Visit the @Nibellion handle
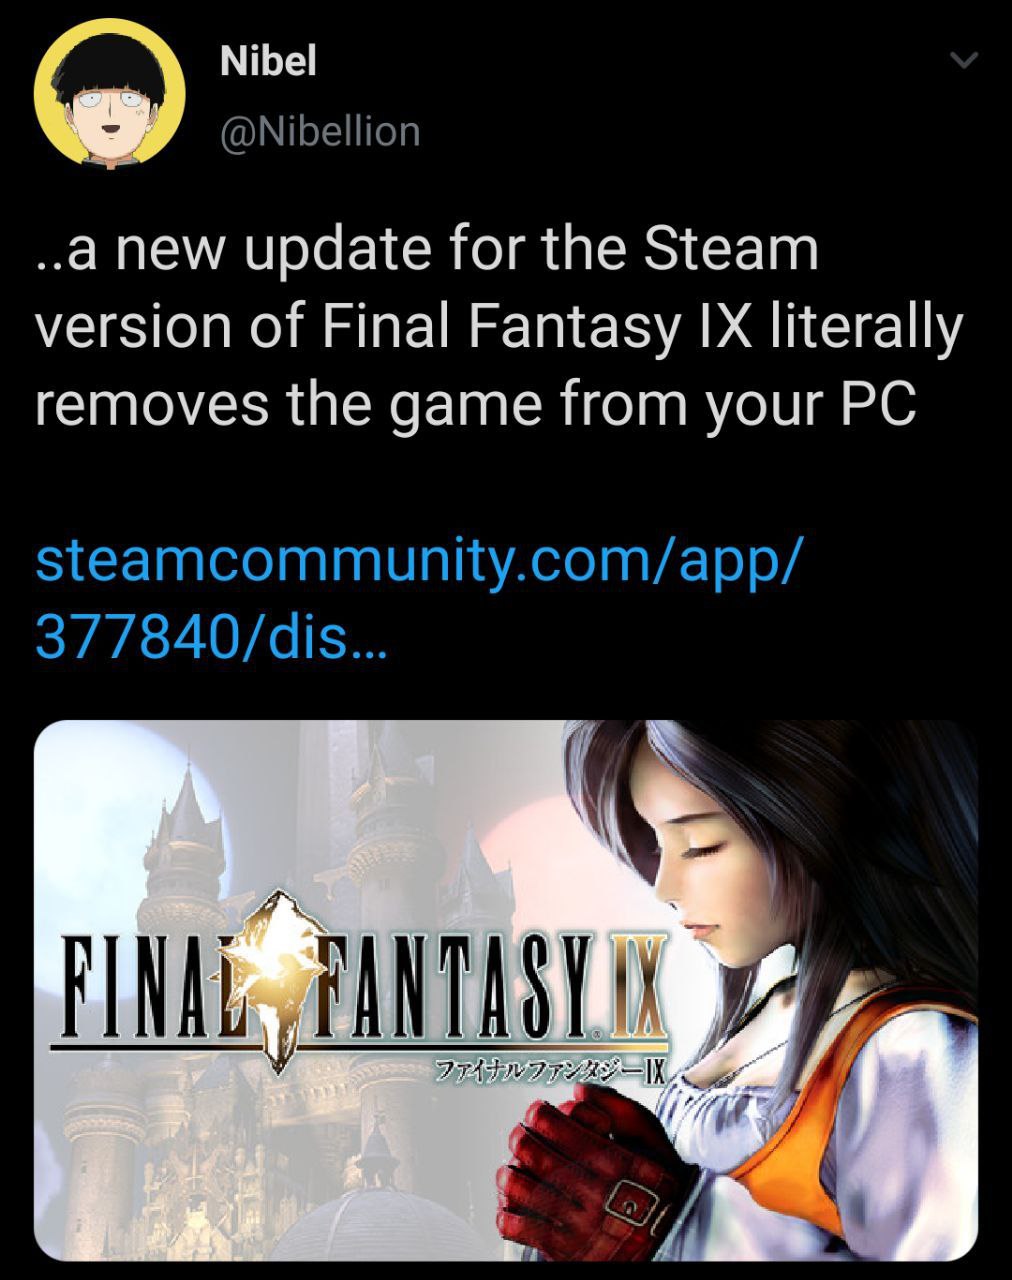This screenshot has width=1012, height=1280. (320, 131)
